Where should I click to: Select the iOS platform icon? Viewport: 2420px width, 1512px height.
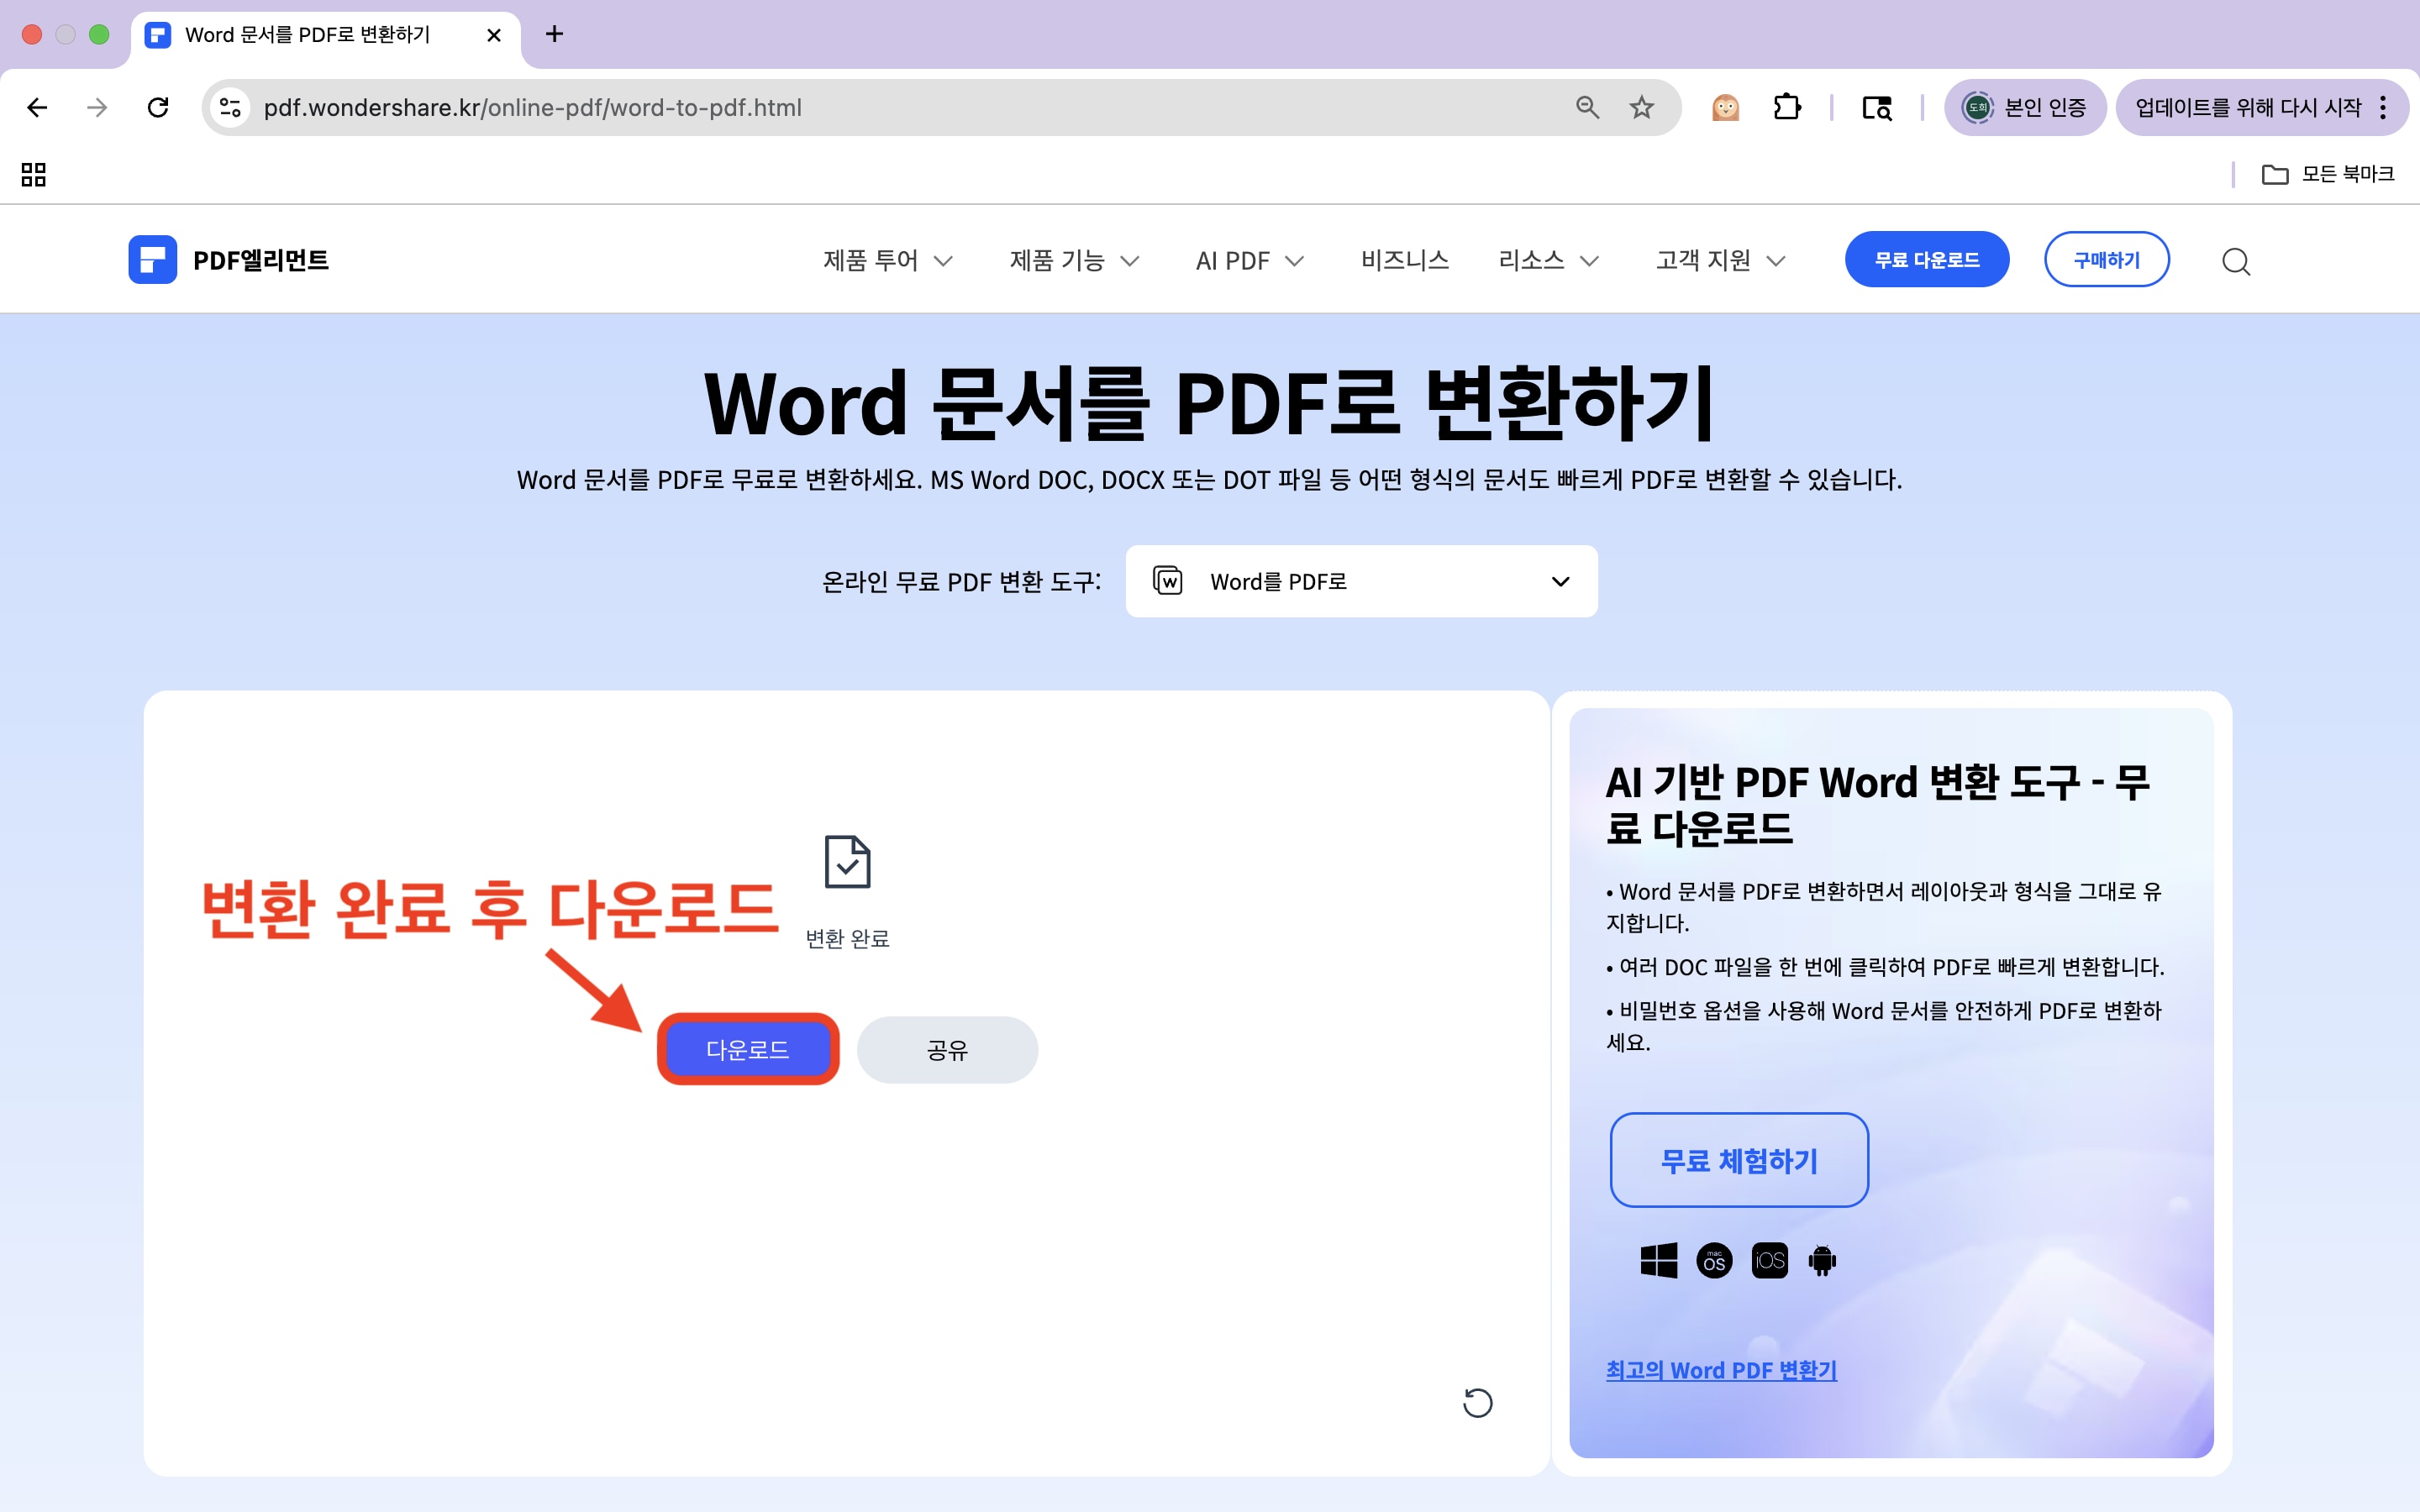[1769, 1260]
